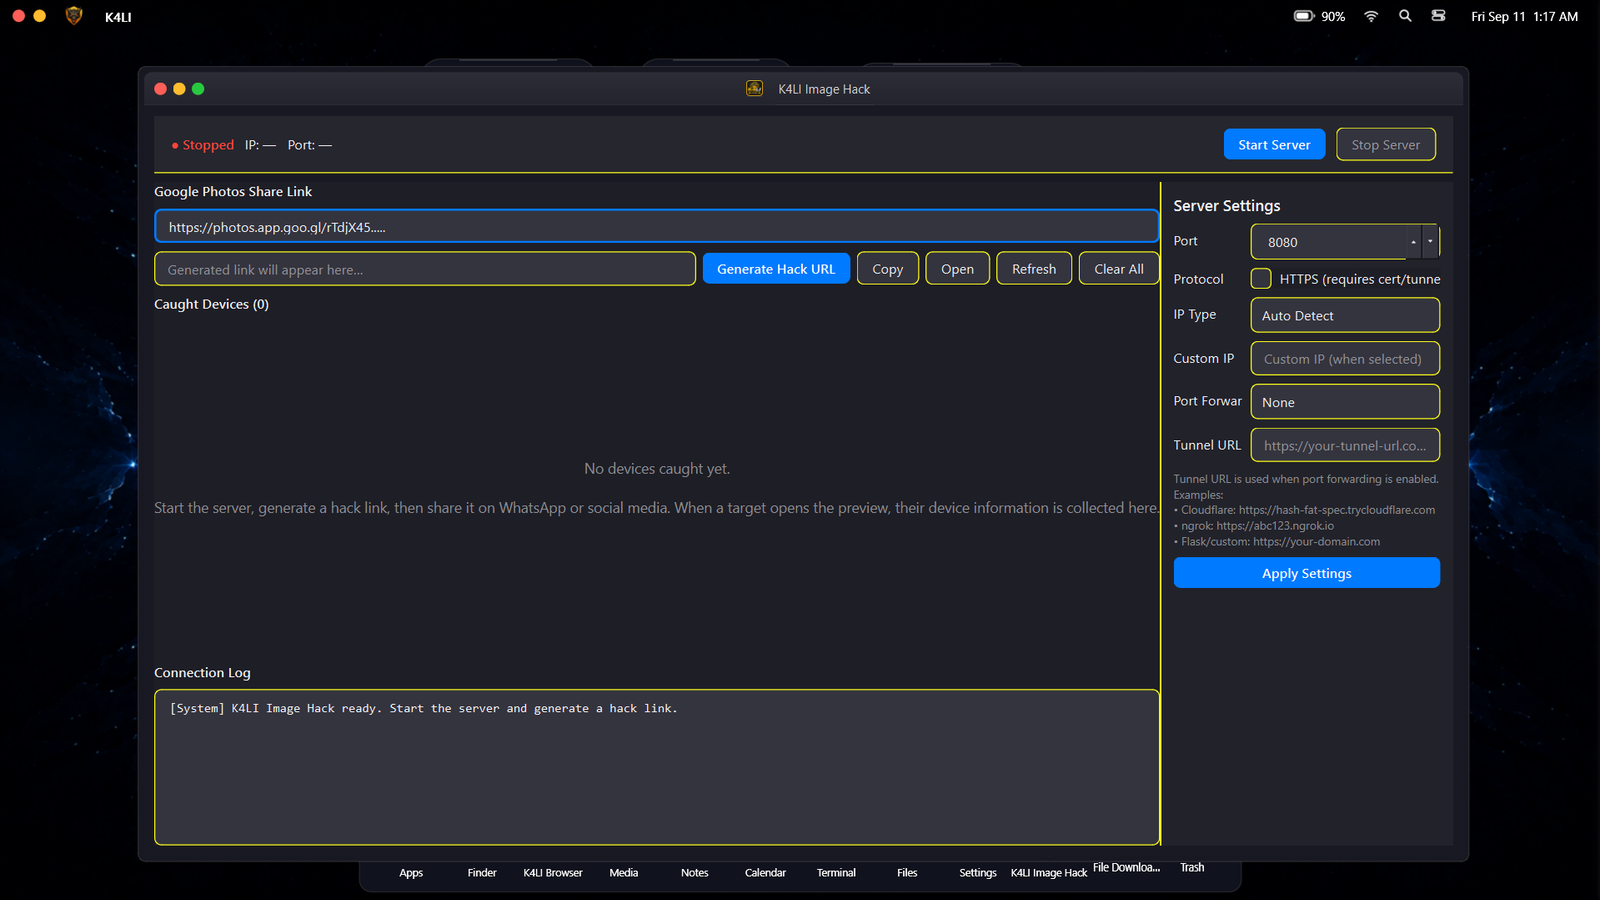Viewport: 1600px width, 900px height.
Task: Click the red close window button
Action: [160, 89]
